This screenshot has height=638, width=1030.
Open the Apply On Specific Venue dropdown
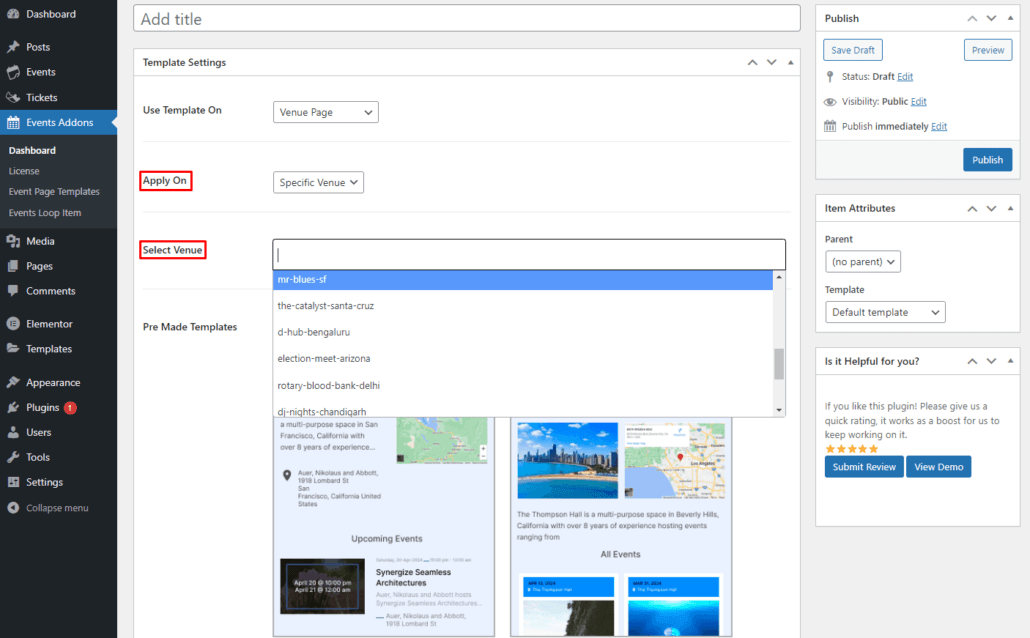point(318,182)
